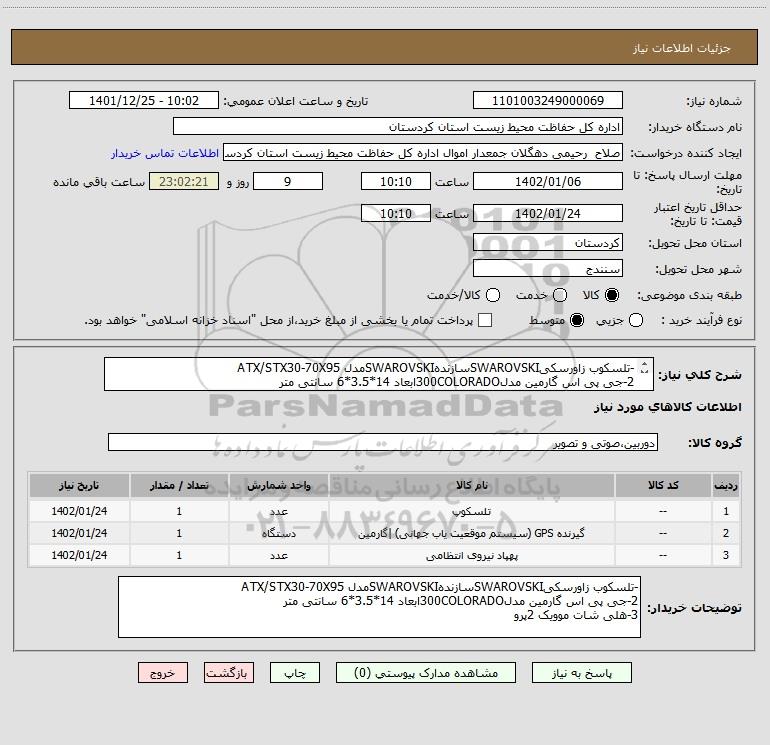Click the واحد شمارش column header

click(x=278, y=485)
